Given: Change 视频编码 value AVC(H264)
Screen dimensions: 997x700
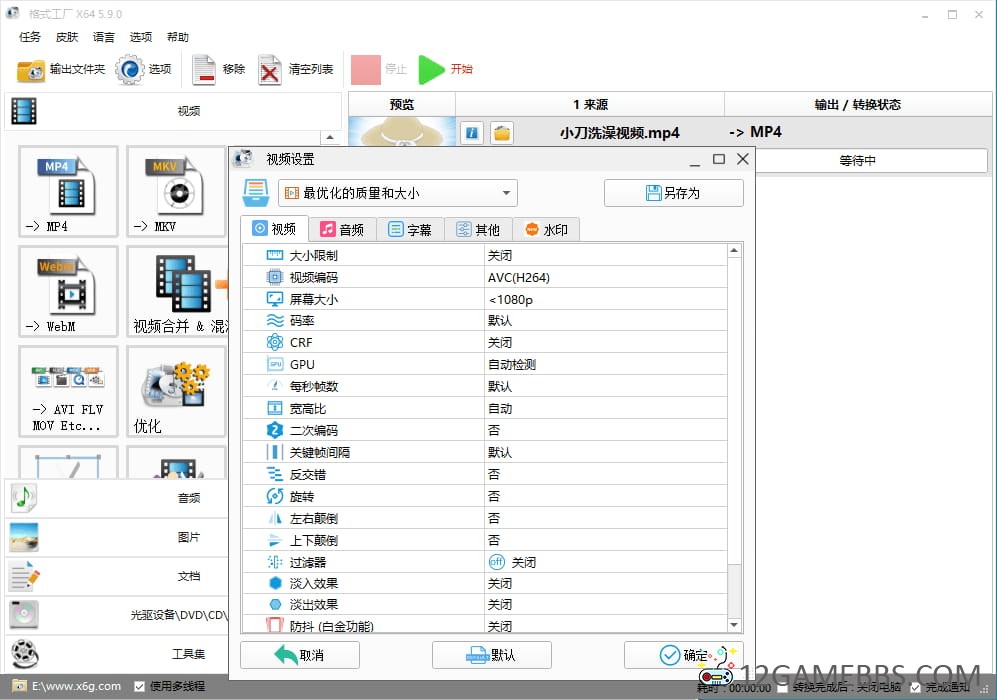Looking at the screenshot, I should (x=606, y=277).
